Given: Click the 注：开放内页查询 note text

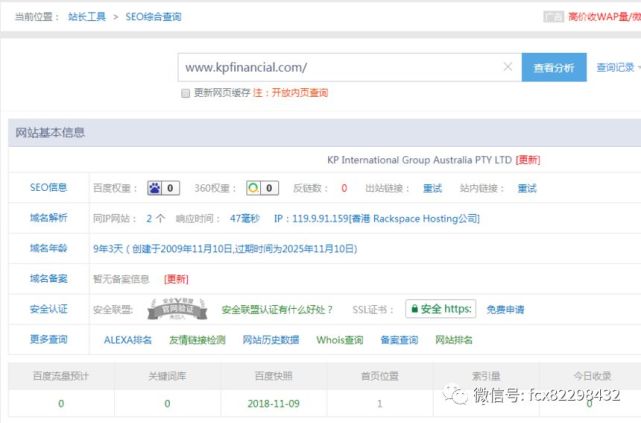Looking at the screenshot, I should point(291,93).
